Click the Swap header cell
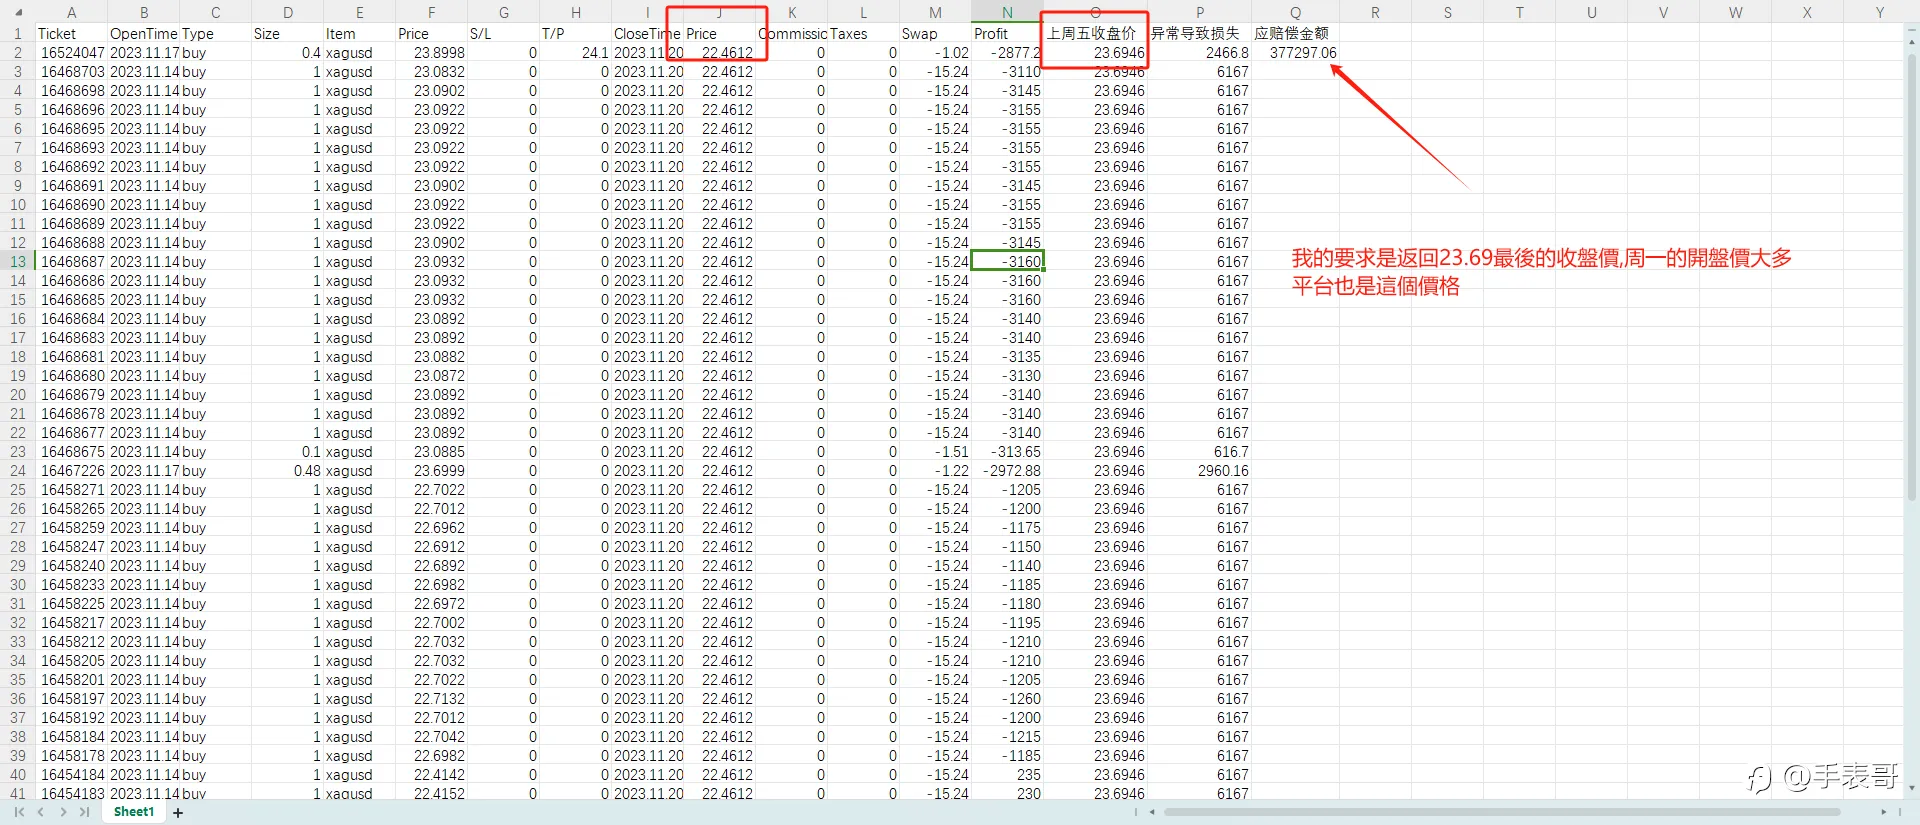 [x=936, y=33]
